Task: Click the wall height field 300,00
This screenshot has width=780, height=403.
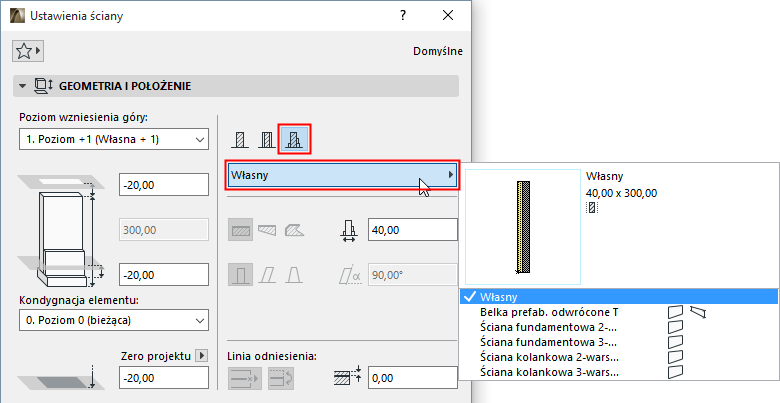Action: tap(164, 230)
